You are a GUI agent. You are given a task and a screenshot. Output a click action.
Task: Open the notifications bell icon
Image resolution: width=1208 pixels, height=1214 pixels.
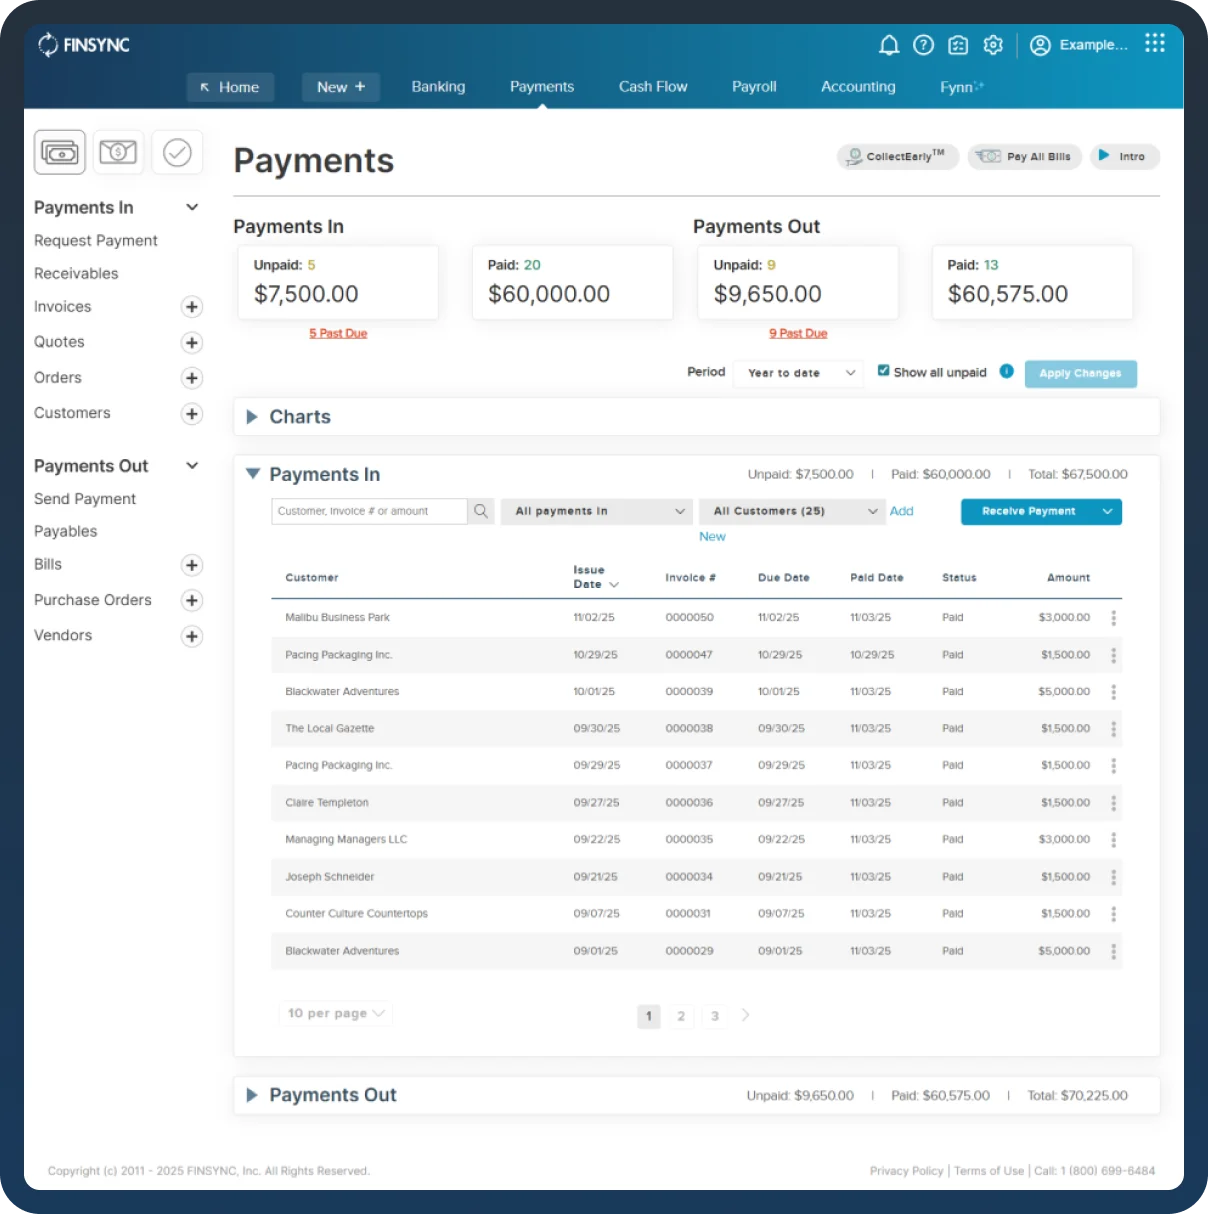tap(888, 45)
